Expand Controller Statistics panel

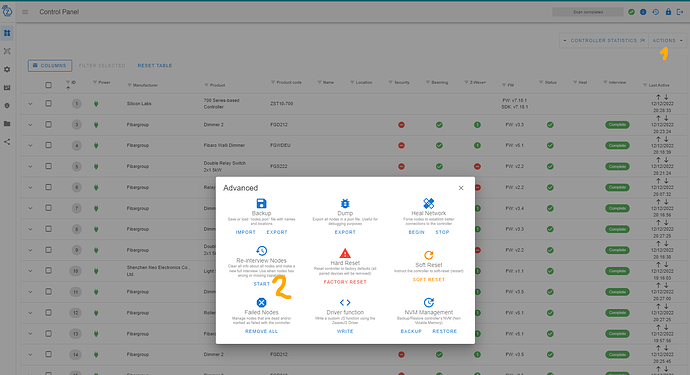point(604,40)
